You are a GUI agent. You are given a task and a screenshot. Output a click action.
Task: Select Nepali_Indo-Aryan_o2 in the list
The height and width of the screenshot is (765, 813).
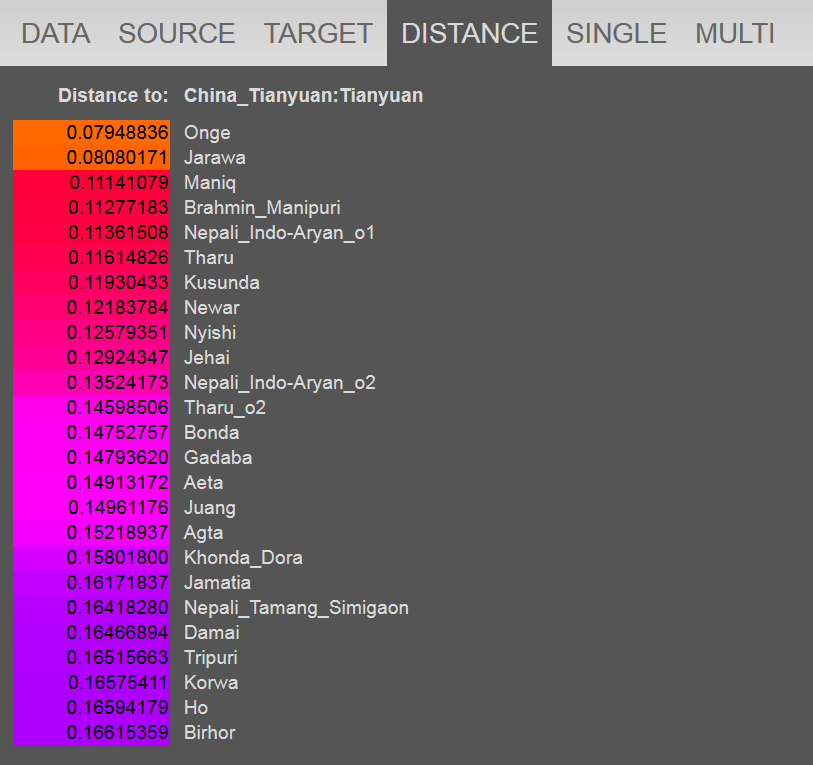280,383
